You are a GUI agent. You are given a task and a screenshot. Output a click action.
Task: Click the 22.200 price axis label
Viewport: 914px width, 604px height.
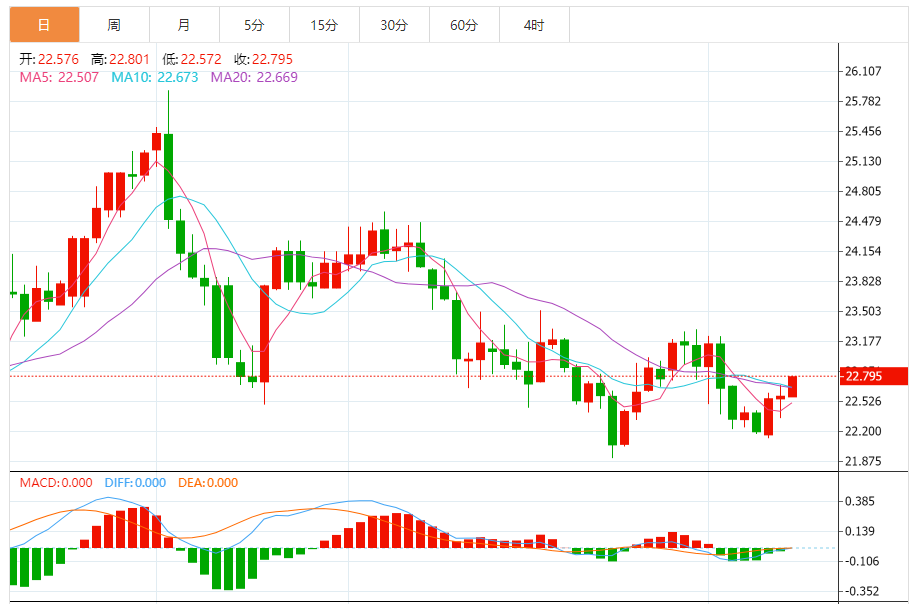point(863,431)
